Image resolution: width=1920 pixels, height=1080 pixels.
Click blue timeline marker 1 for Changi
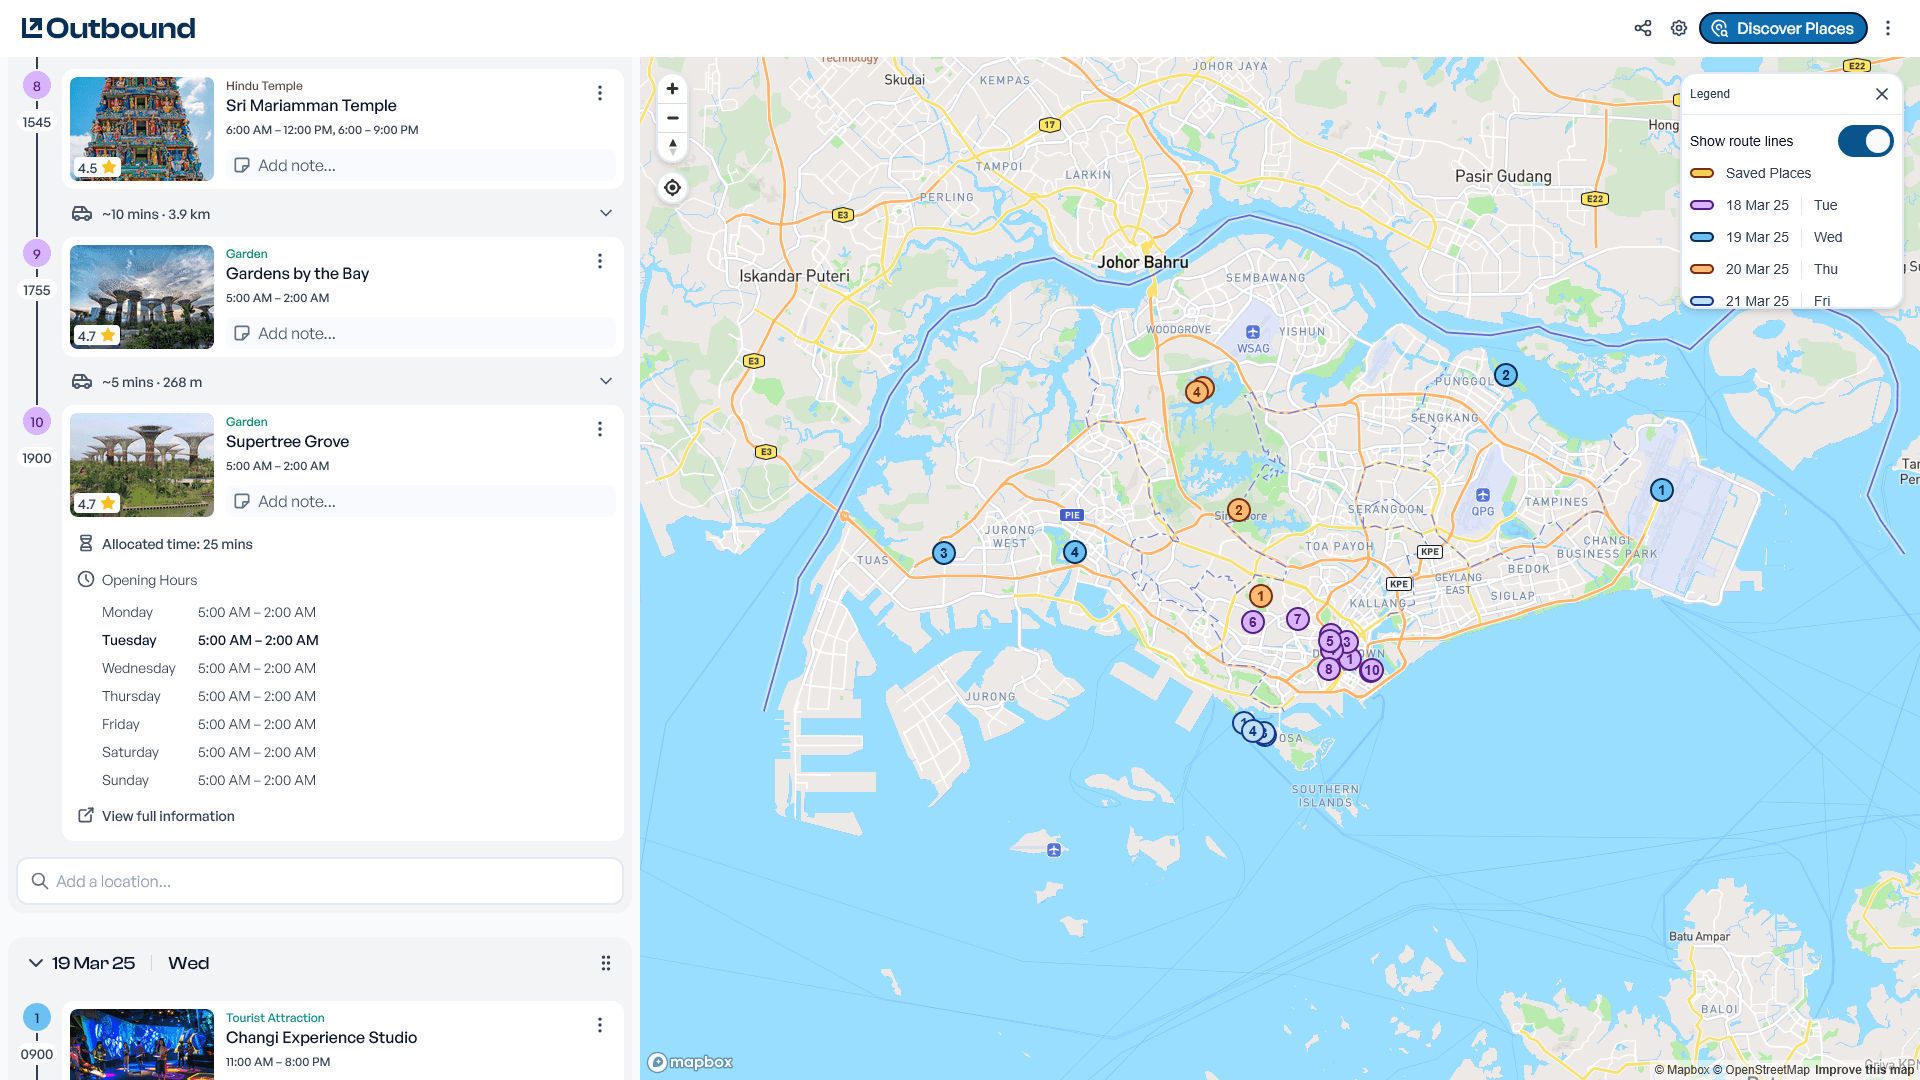[37, 1018]
